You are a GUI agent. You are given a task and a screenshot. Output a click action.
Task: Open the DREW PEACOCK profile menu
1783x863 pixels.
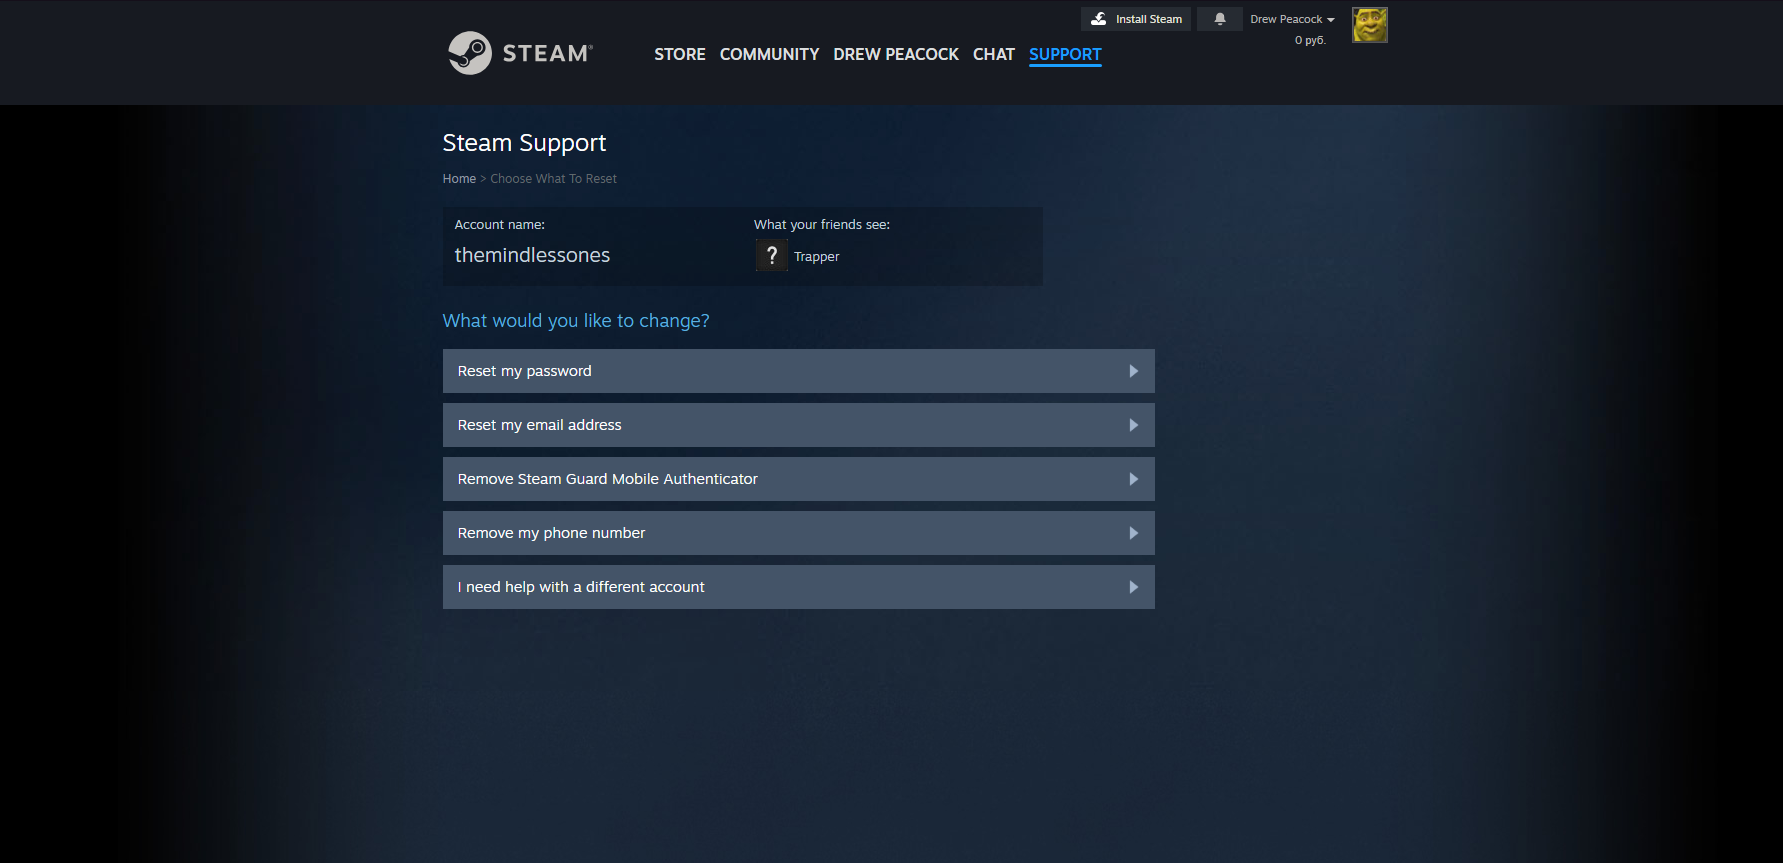(x=896, y=54)
